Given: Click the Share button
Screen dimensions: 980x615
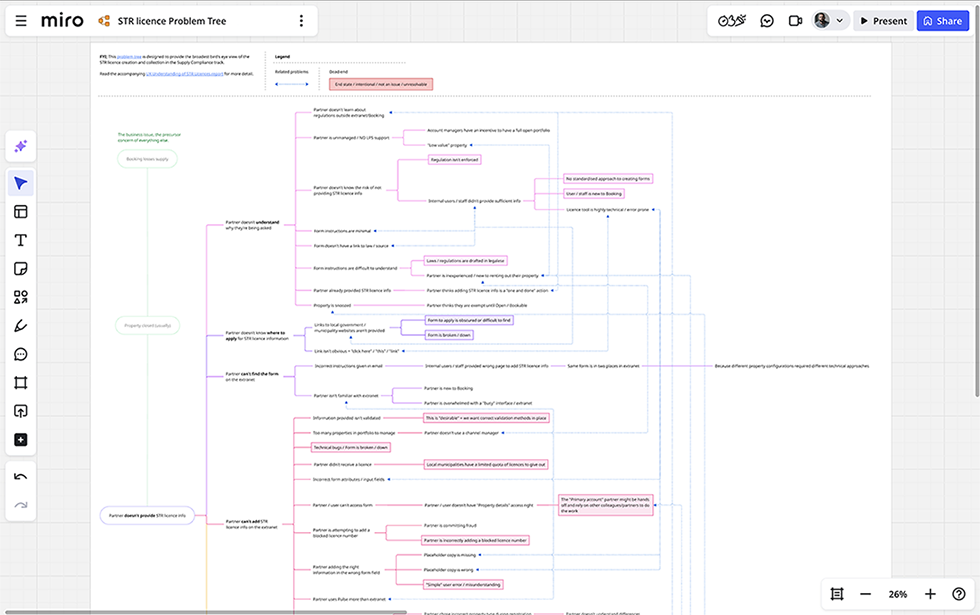Looking at the screenshot, I should [x=941, y=20].
